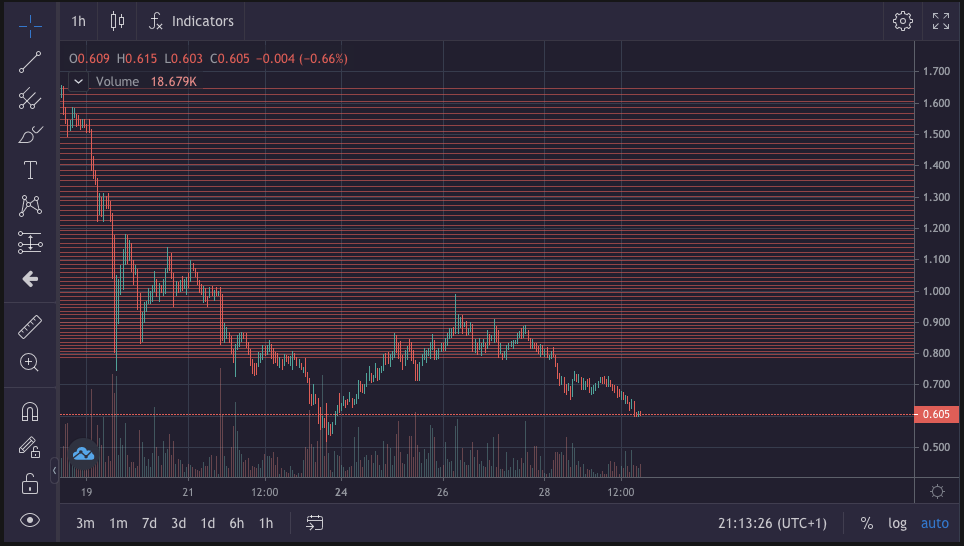Select the 3d date range
This screenshot has width=964, height=546.
(x=178, y=523)
